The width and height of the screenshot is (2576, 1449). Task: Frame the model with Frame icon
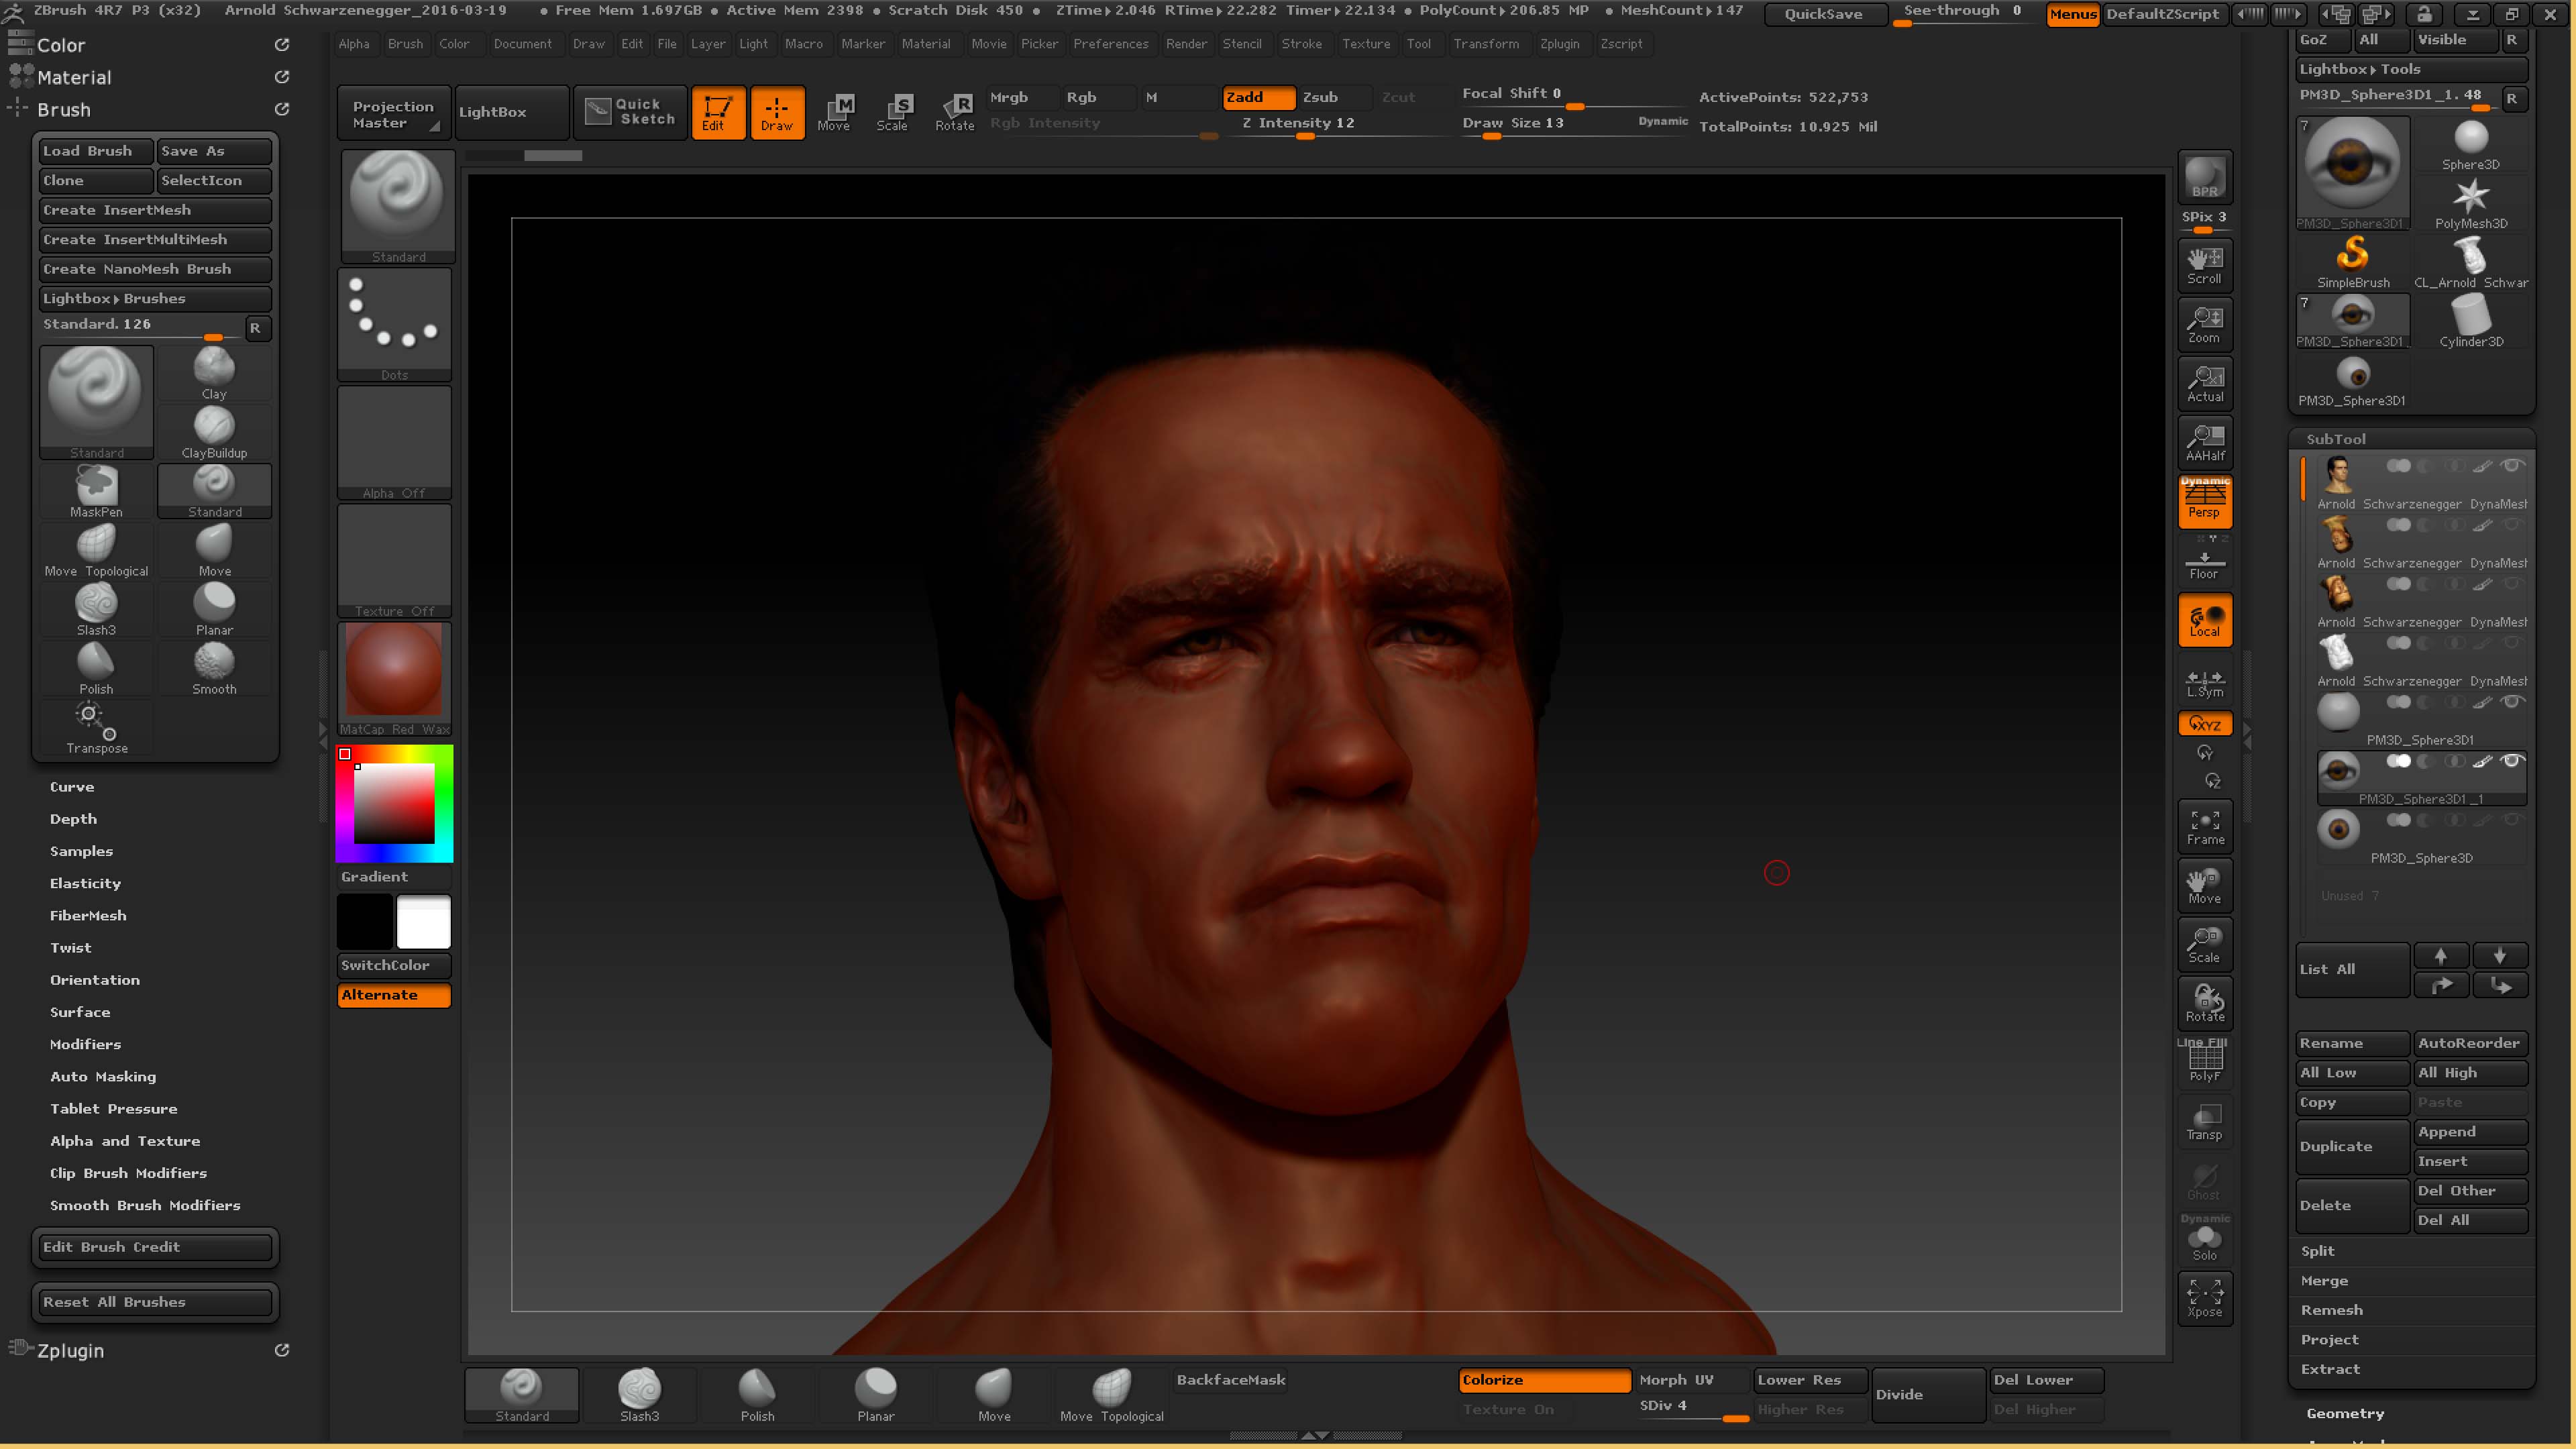tap(2204, 826)
